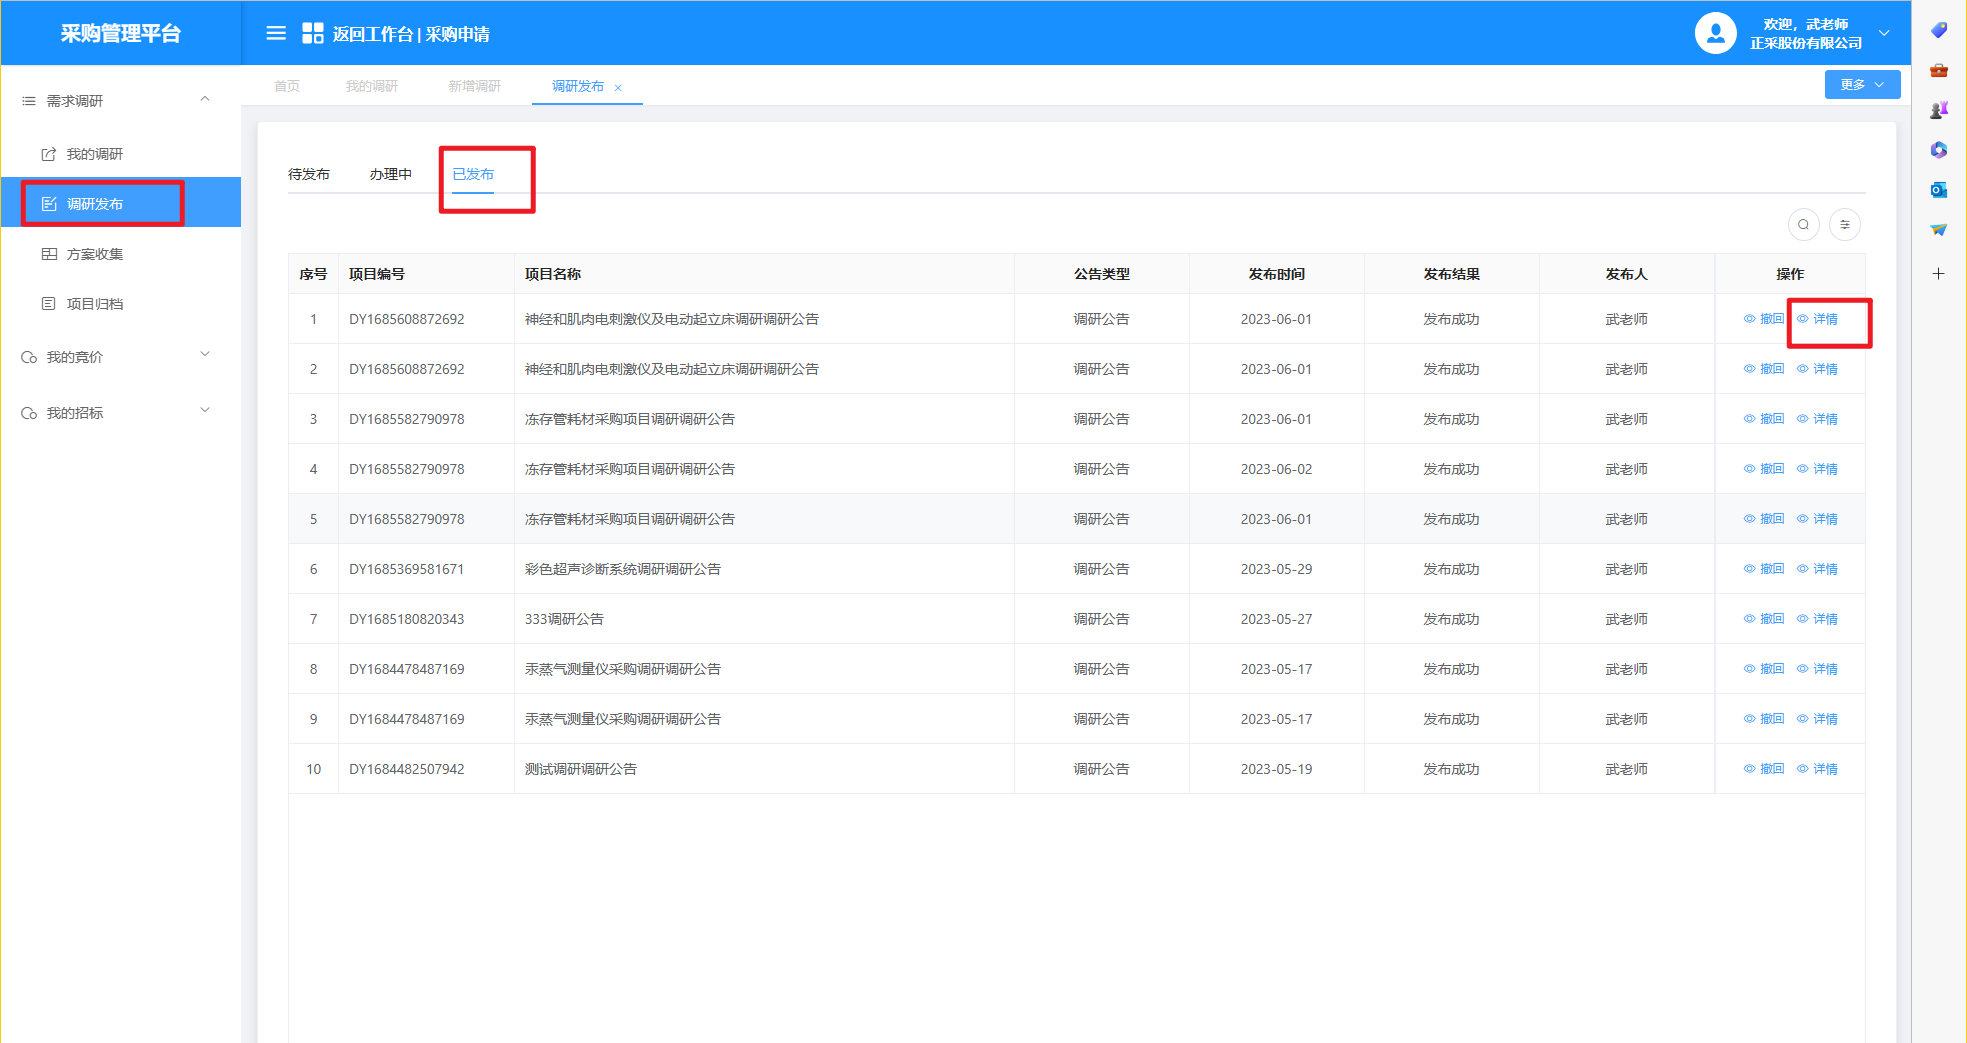Close the 调研发布 page tab
Image resolution: width=1967 pixels, height=1043 pixels.
click(x=618, y=88)
